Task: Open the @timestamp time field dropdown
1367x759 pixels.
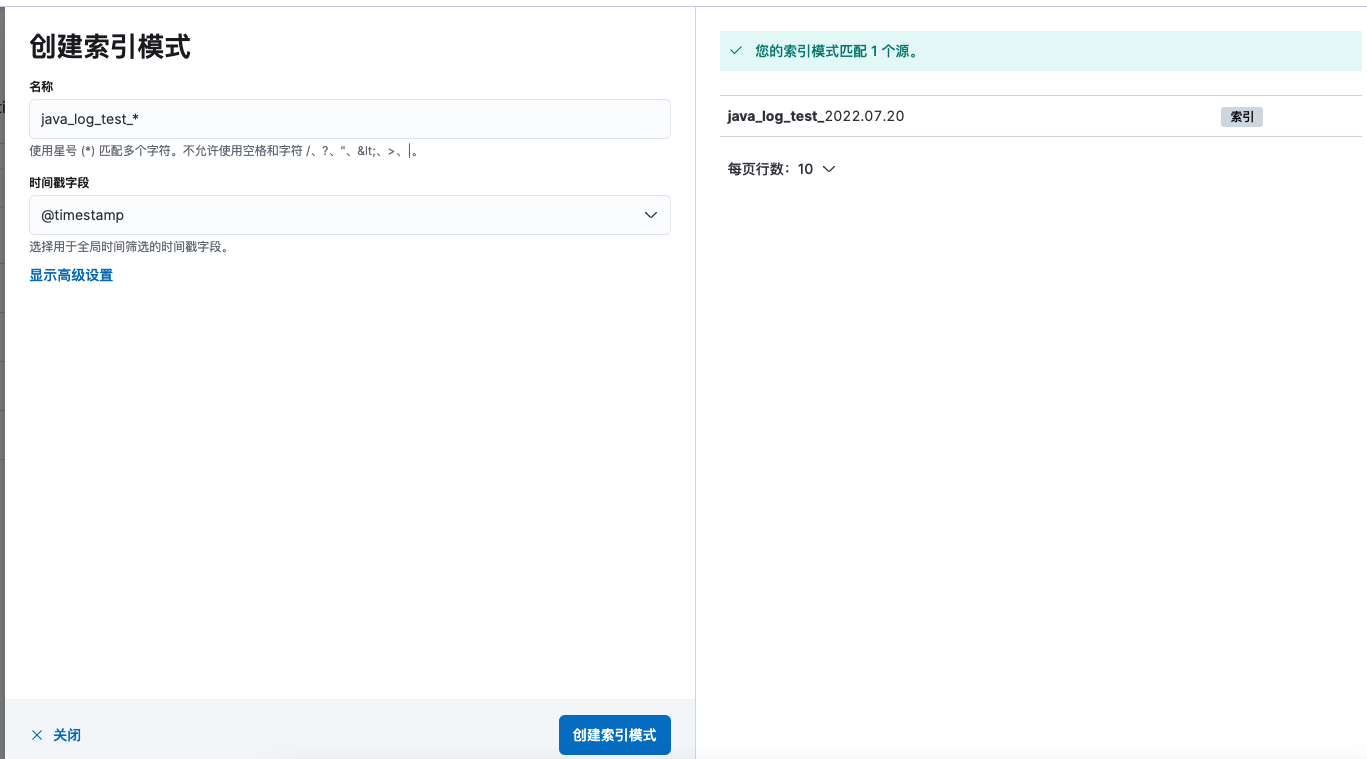Action: pyautogui.click(x=350, y=215)
